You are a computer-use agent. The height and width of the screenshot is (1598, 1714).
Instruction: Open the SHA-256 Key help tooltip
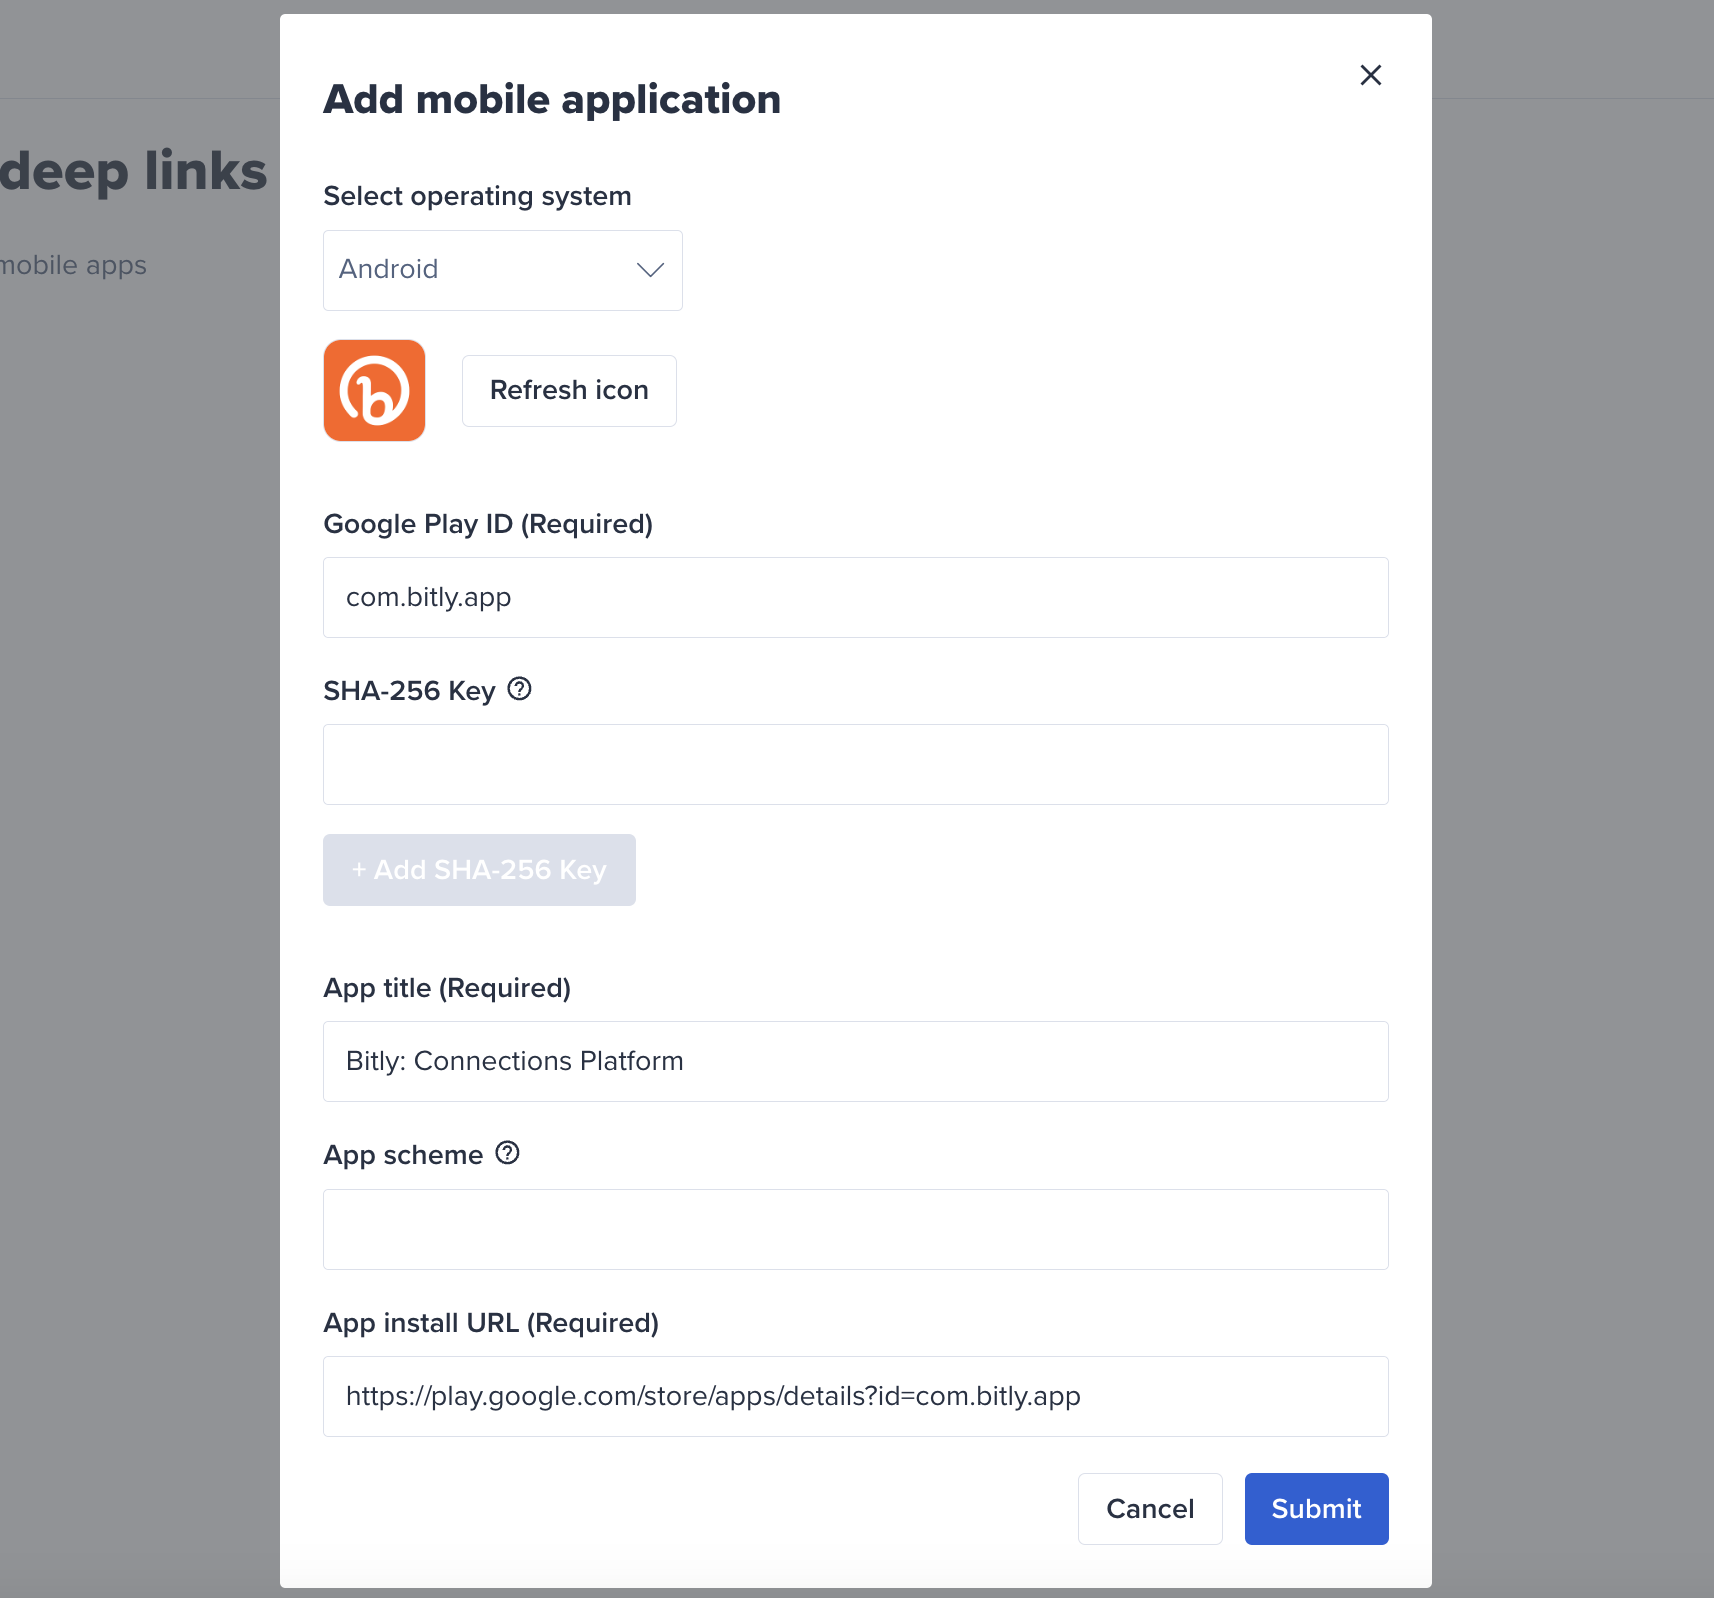(519, 688)
